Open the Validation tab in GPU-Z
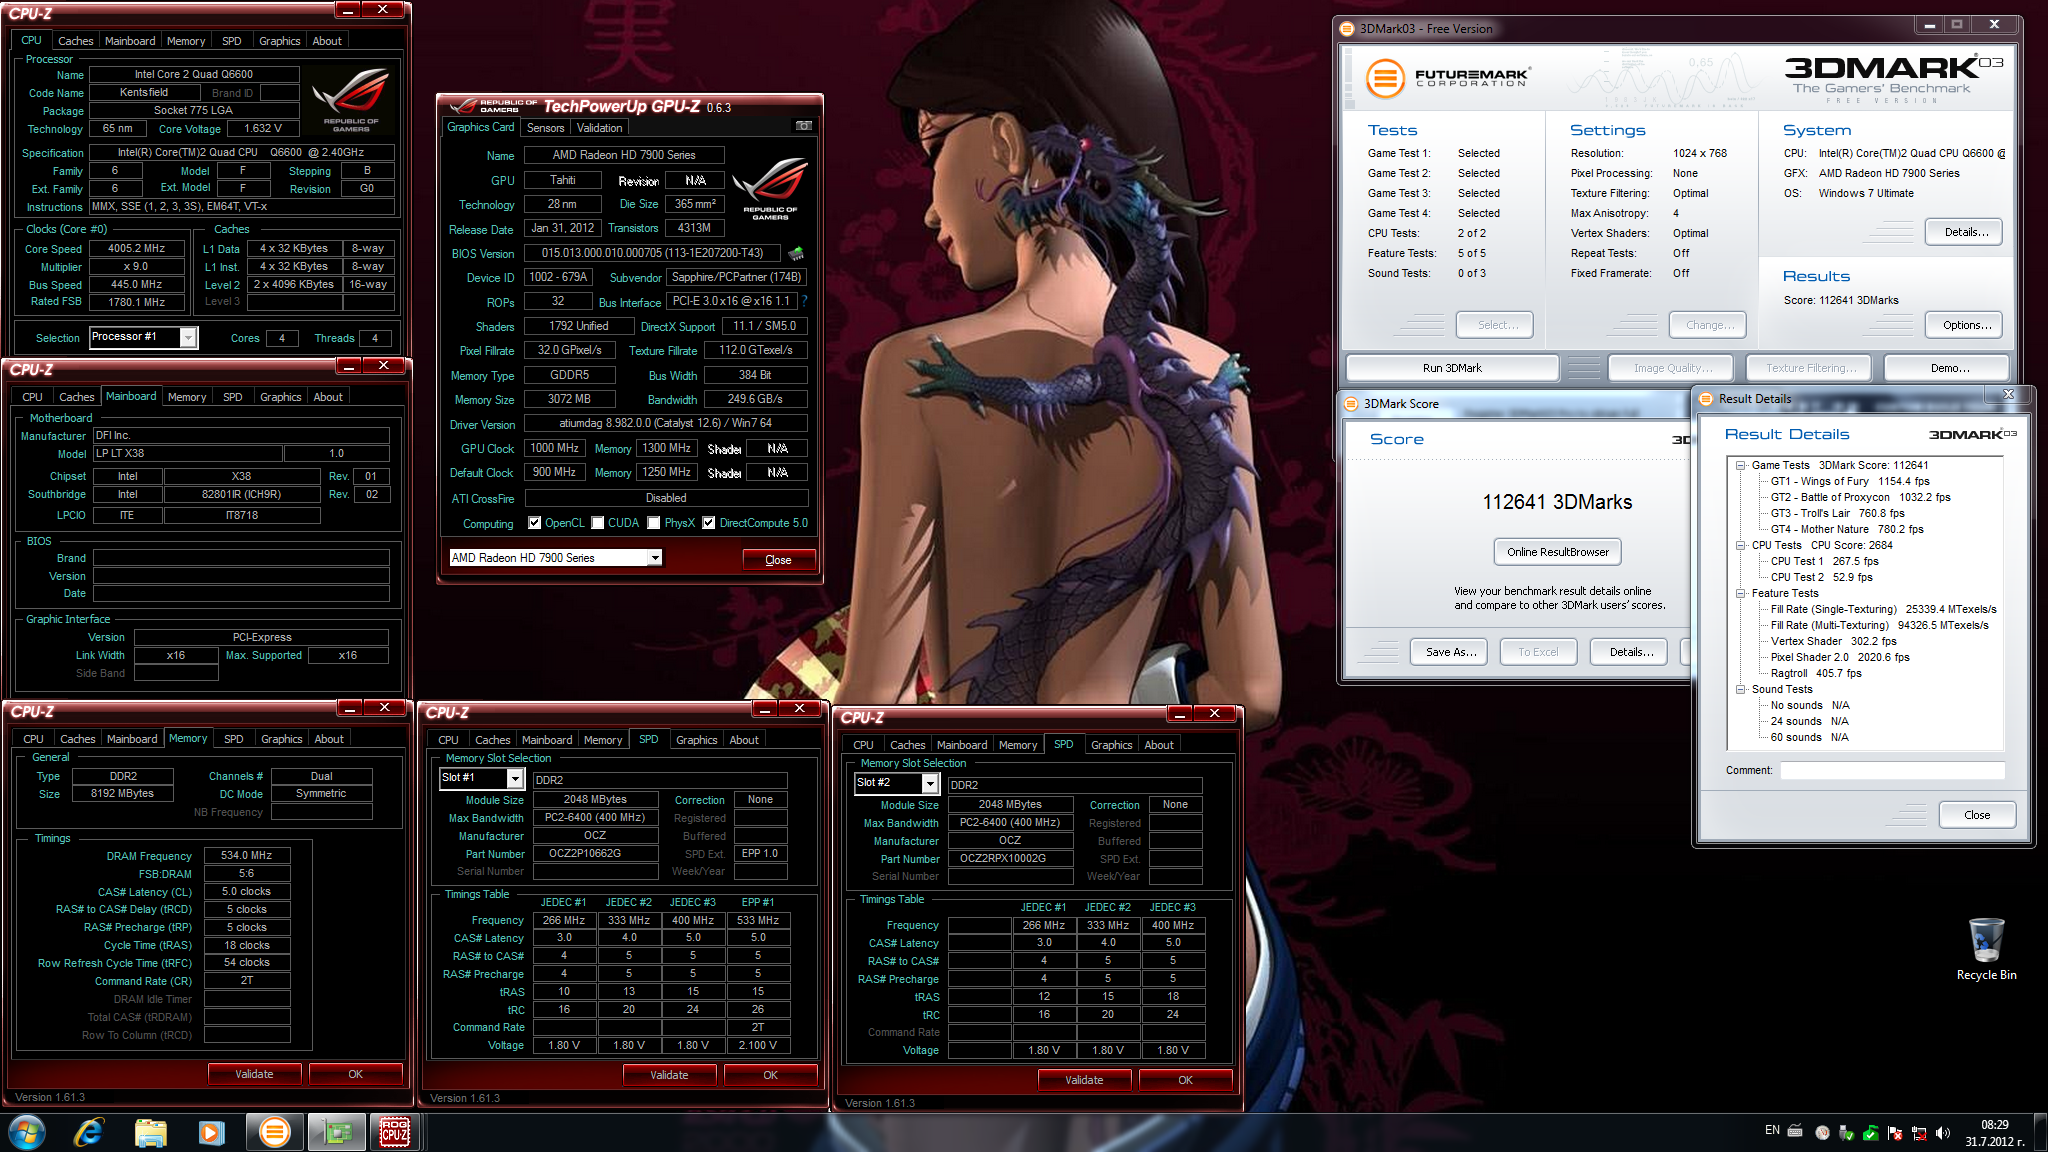Viewport: 2048px width, 1152px height. tap(599, 128)
